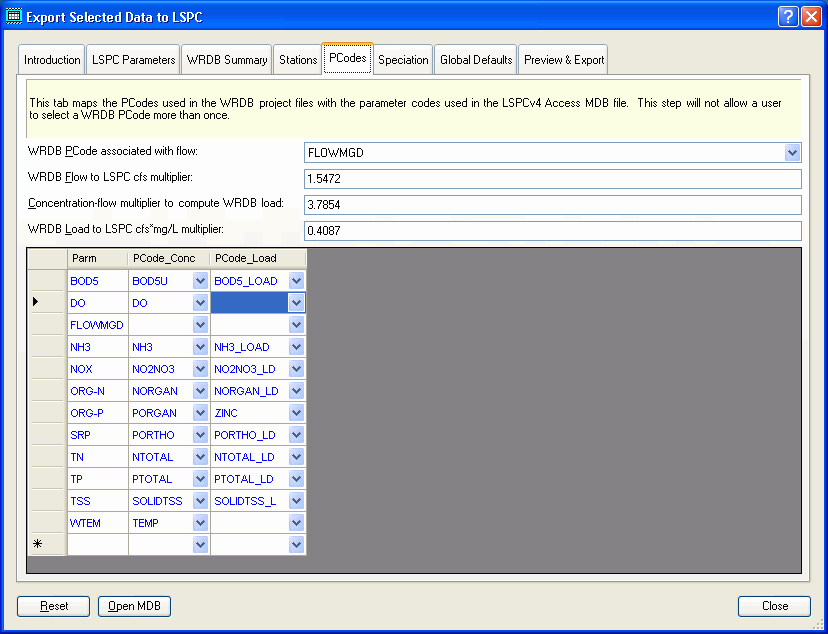The image size is (828, 634).
Task: Switch to the Stations tab
Action: tap(297, 59)
